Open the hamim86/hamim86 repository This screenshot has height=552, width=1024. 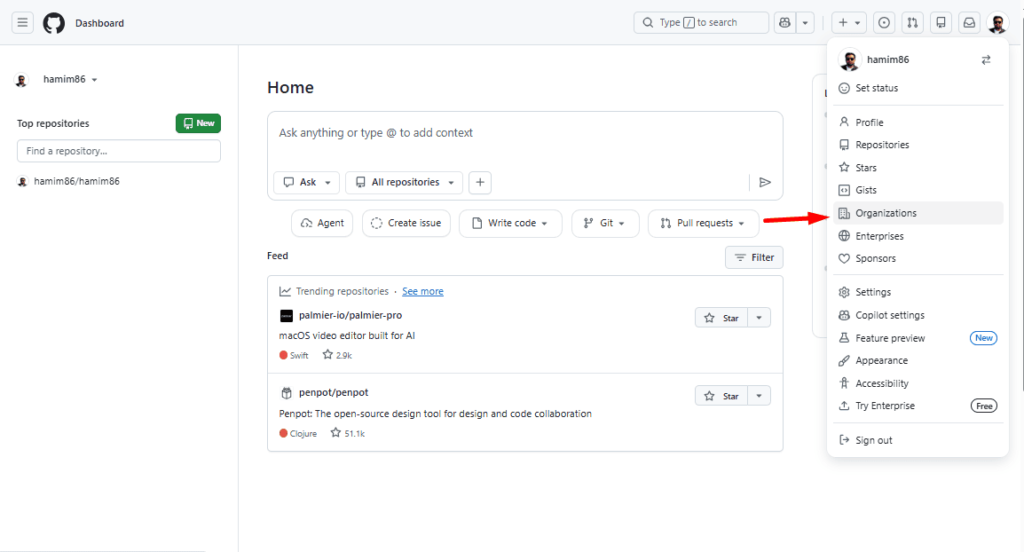(76, 182)
